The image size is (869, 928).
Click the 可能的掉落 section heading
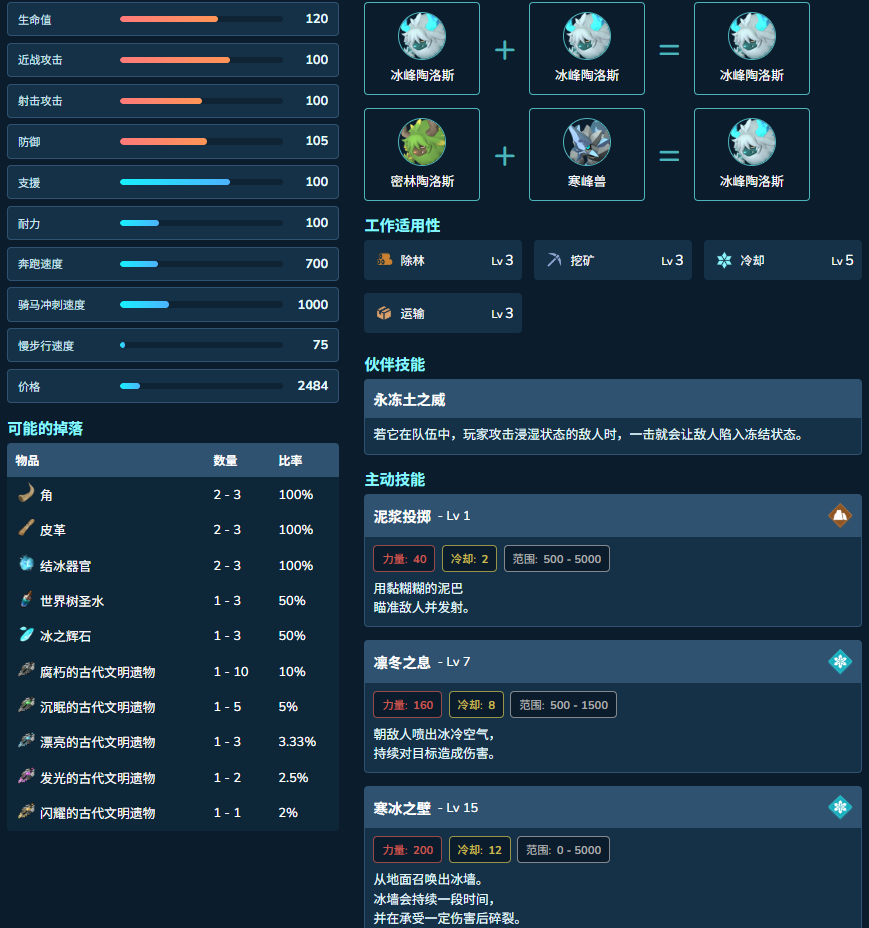pos(45,428)
